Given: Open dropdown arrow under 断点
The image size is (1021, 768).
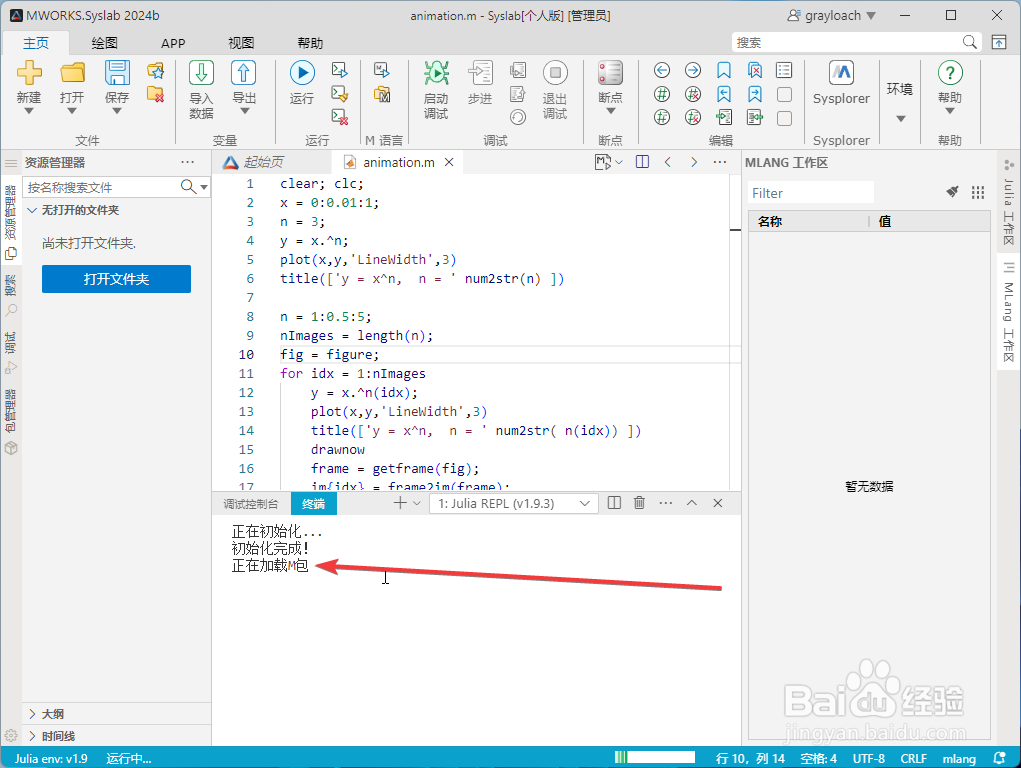Looking at the screenshot, I should coord(610,111).
